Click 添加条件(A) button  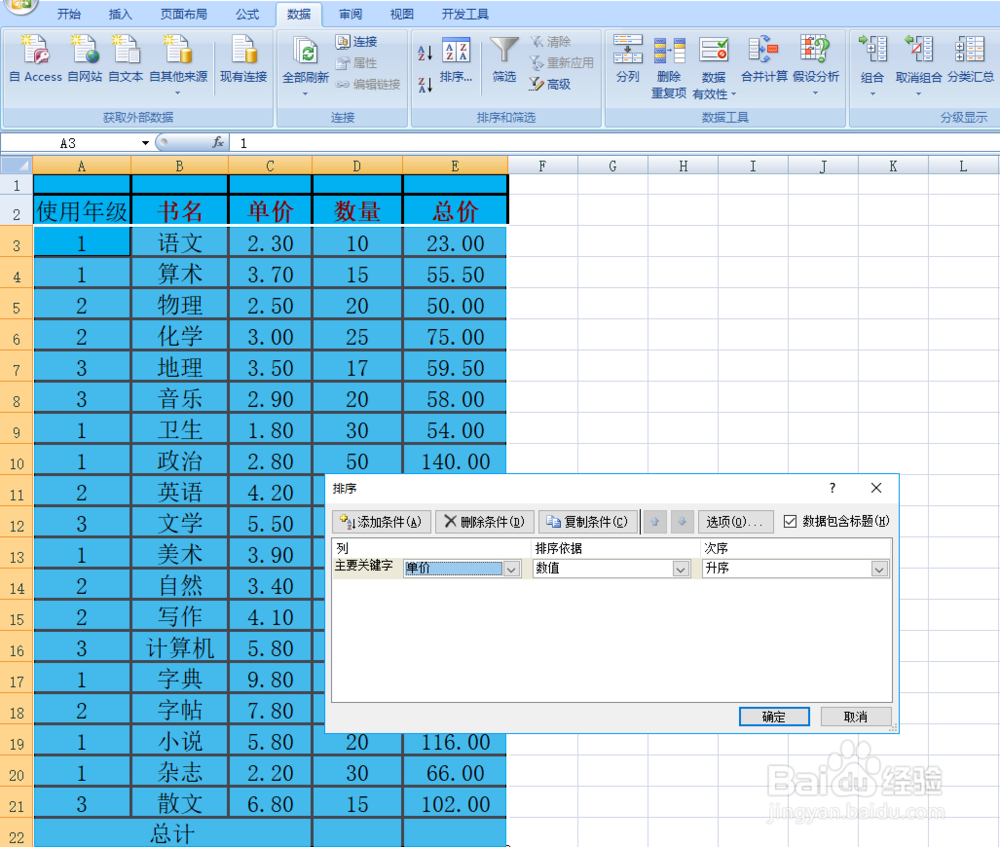[x=381, y=522]
